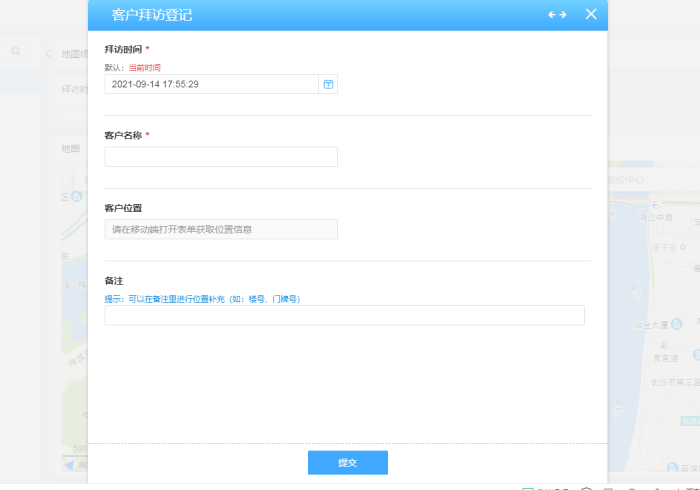The width and height of the screenshot is (700, 490).
Task: Click the map arrow icon at bottom-left corner
Action: 69,464
